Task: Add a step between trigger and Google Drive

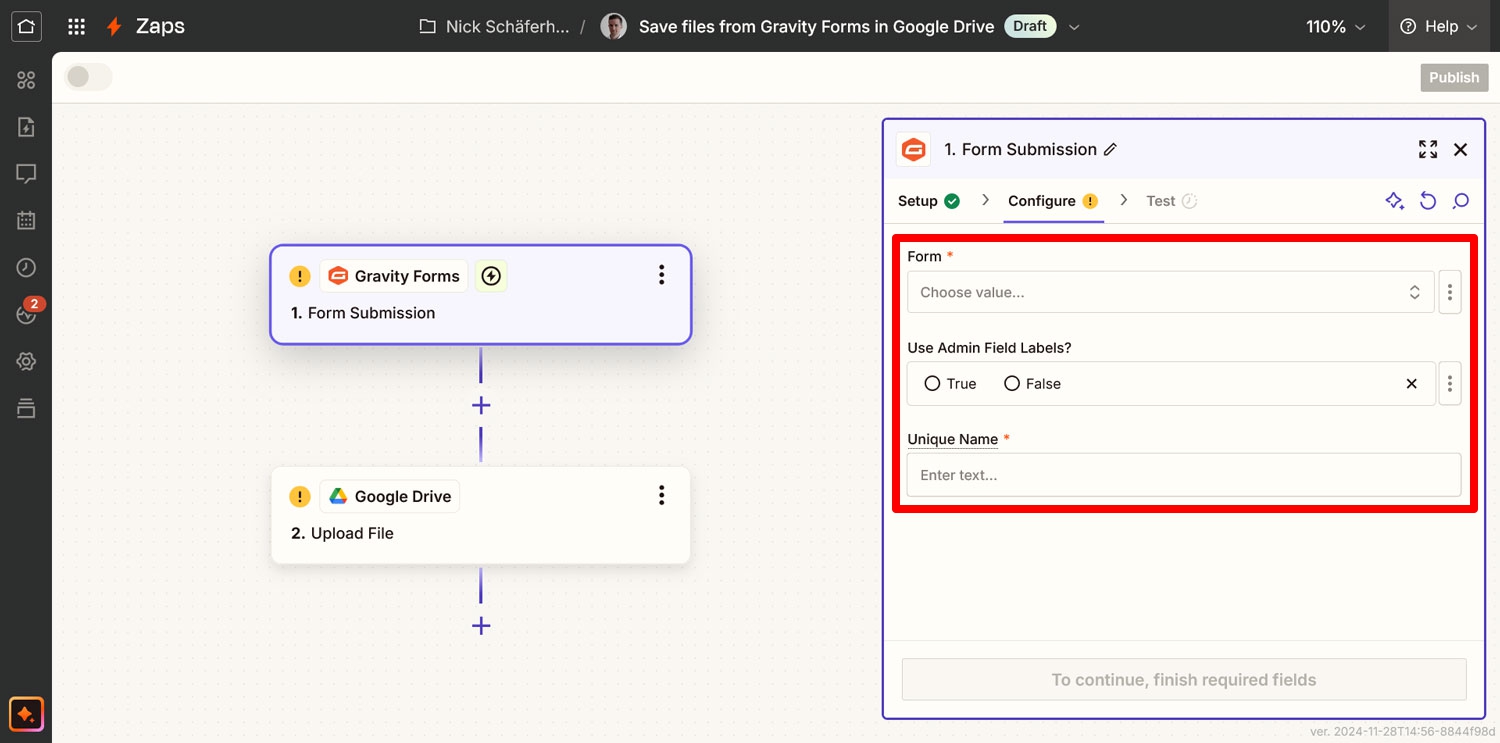Action: 481,405
